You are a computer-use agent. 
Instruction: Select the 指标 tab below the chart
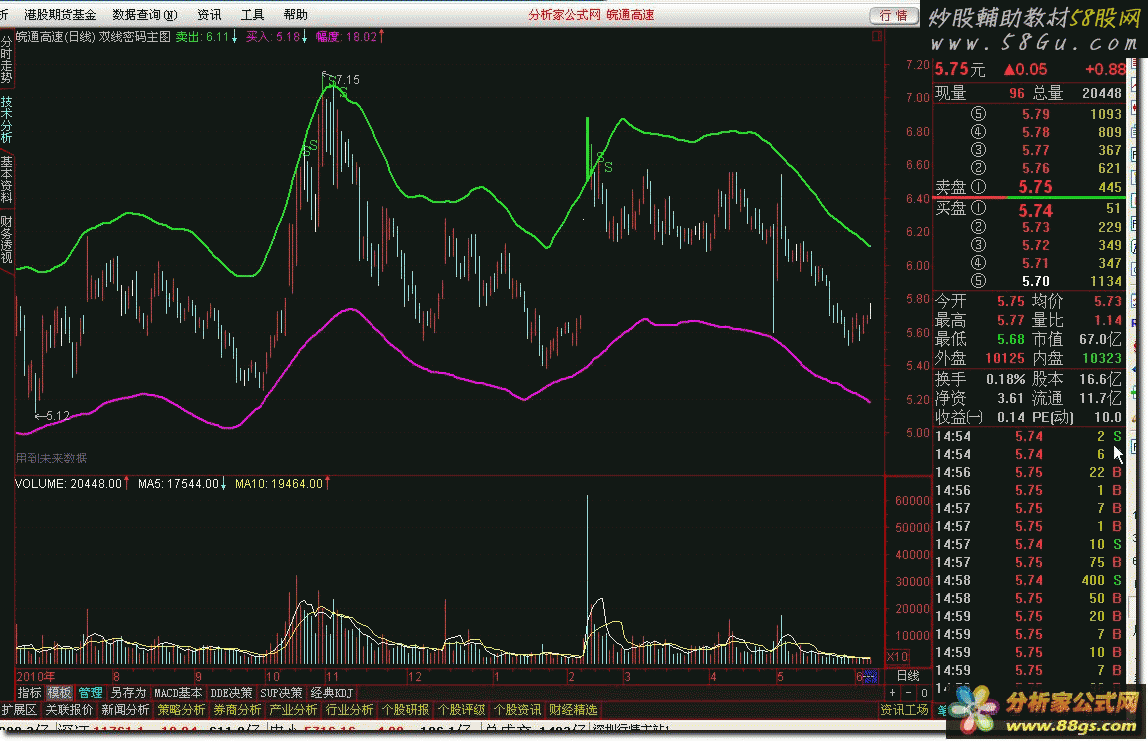[29, 693]
